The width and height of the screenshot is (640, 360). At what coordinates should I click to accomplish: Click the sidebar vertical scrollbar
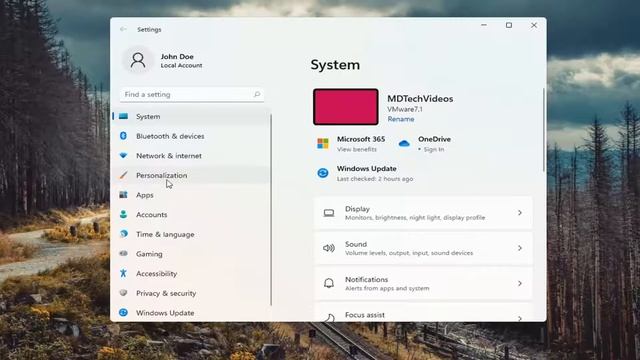(x=271, y=210)
